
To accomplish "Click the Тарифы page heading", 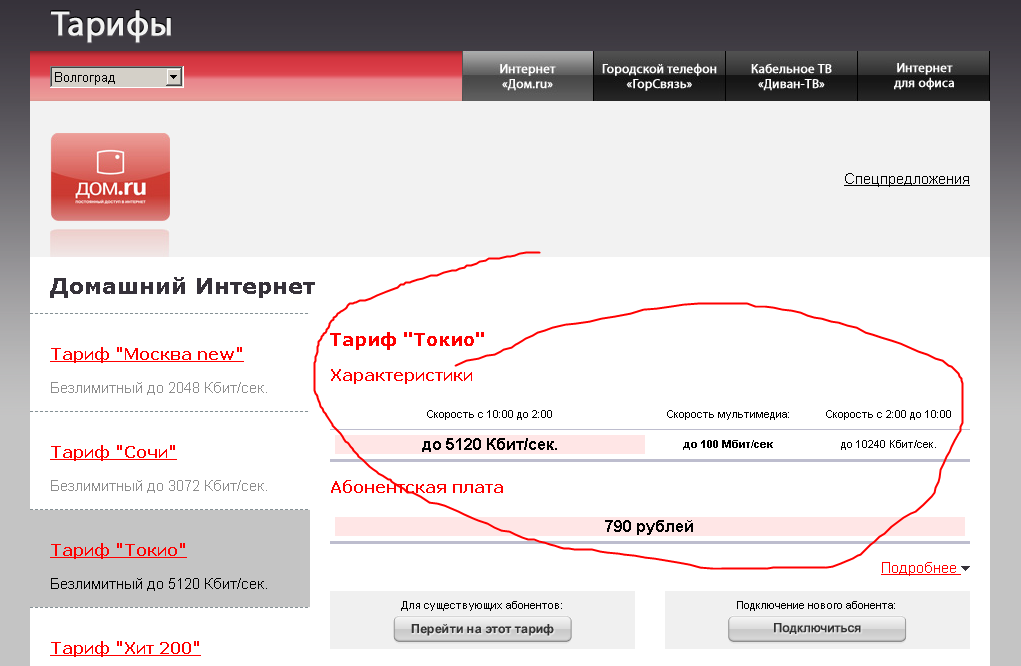I will click(111, 25).
